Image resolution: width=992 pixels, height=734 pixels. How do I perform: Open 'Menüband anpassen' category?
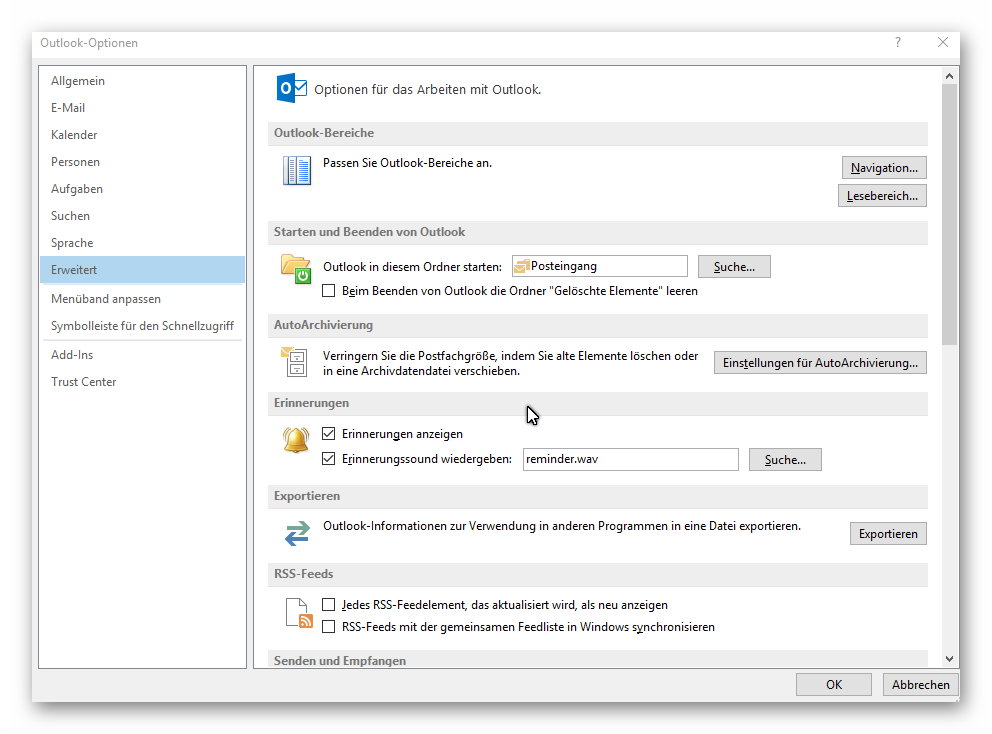pos(142,299)
